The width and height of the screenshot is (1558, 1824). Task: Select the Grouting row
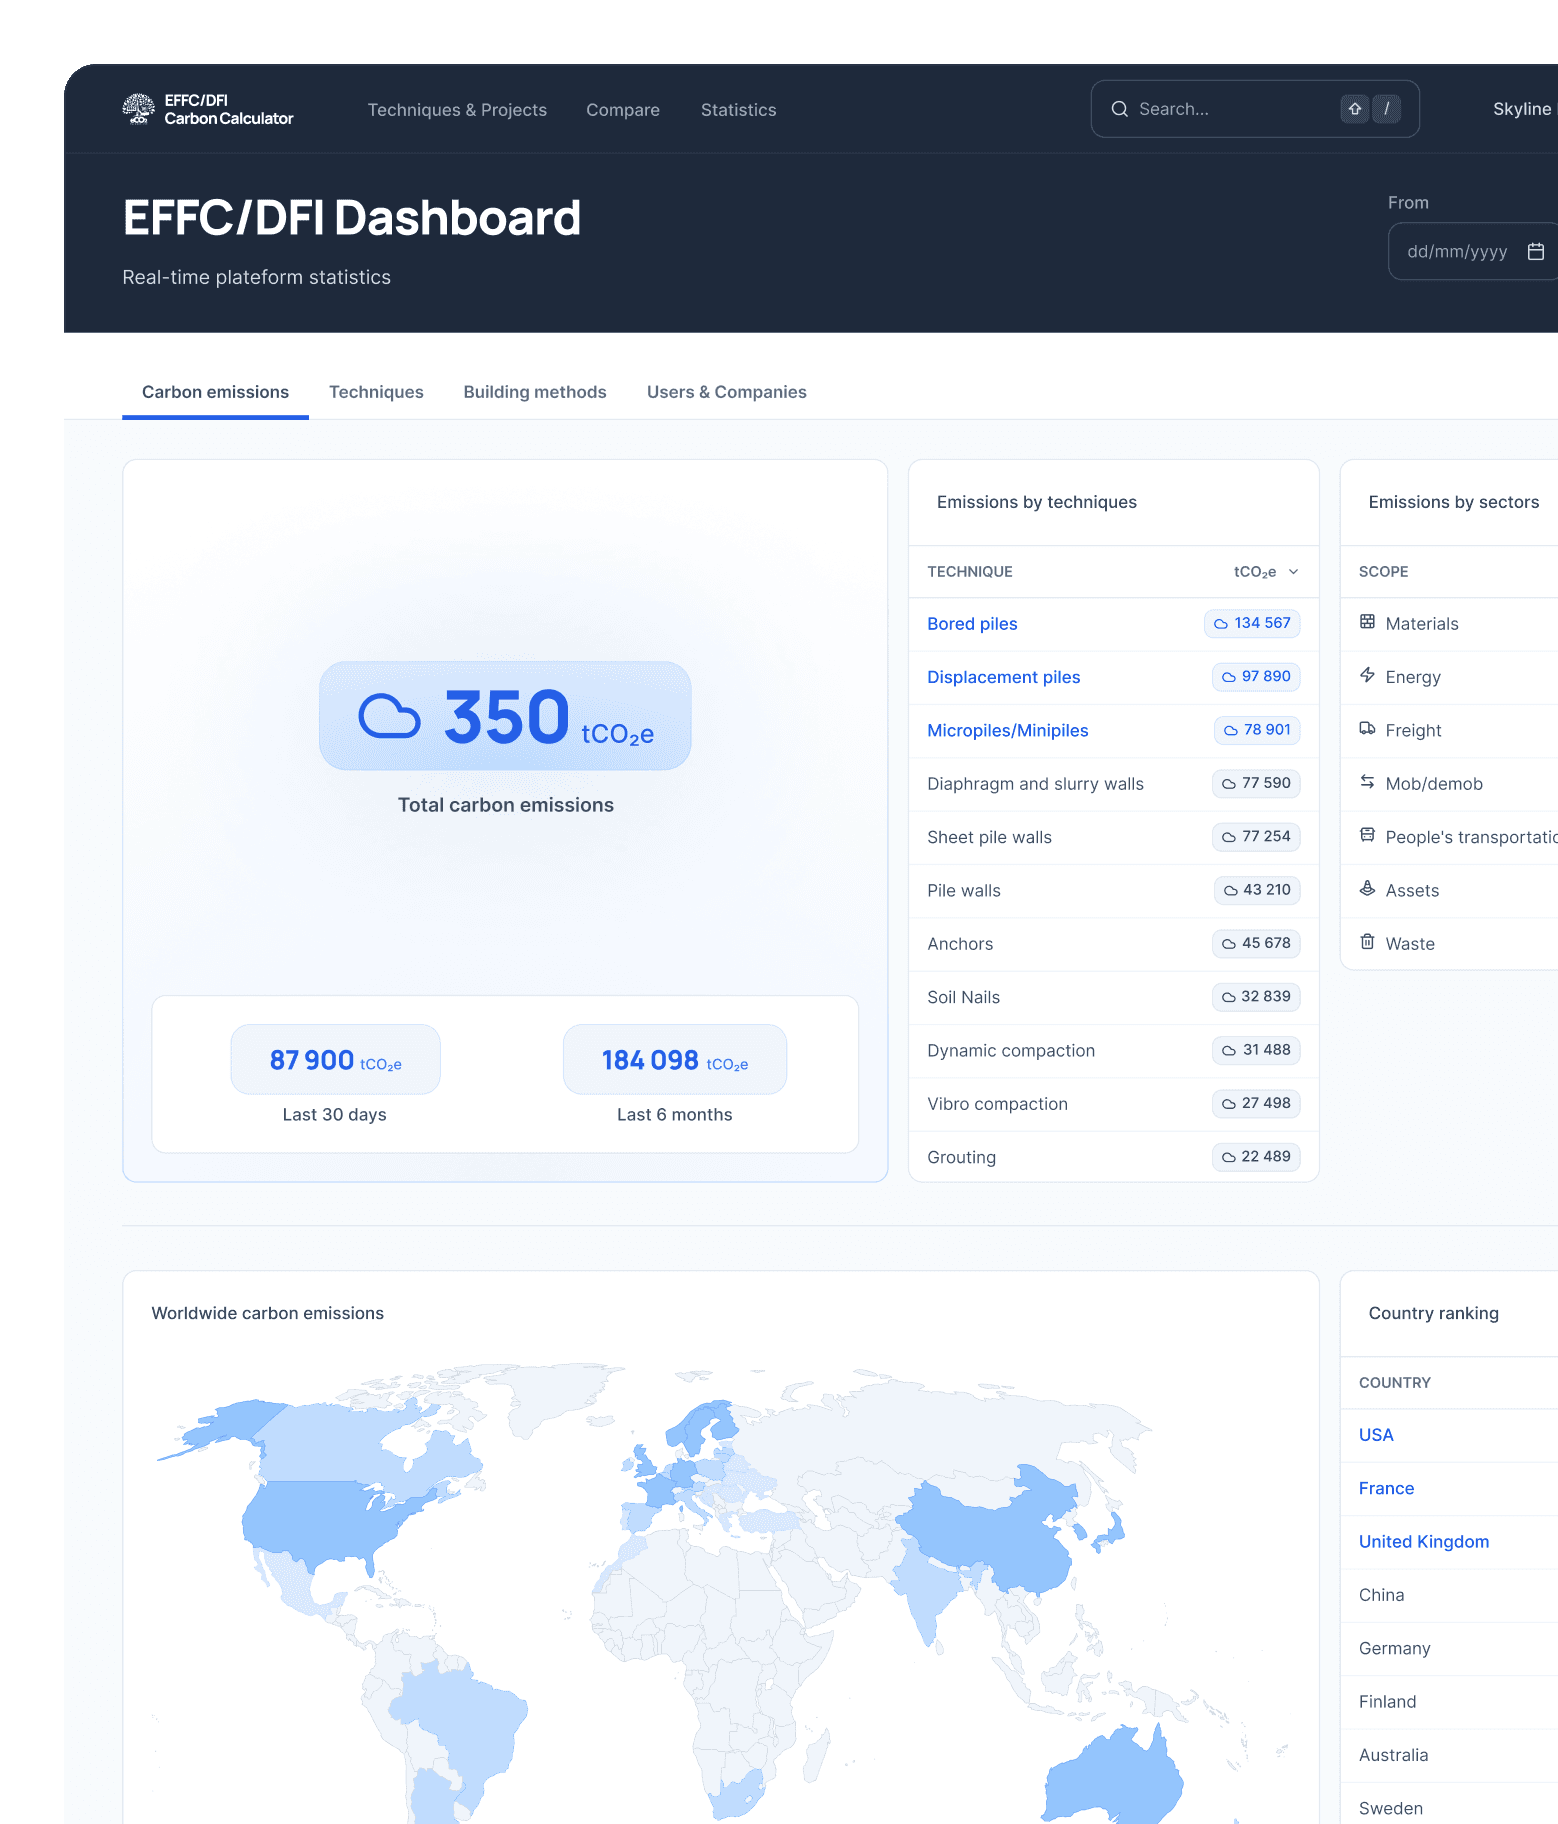coord(1114,1157)
